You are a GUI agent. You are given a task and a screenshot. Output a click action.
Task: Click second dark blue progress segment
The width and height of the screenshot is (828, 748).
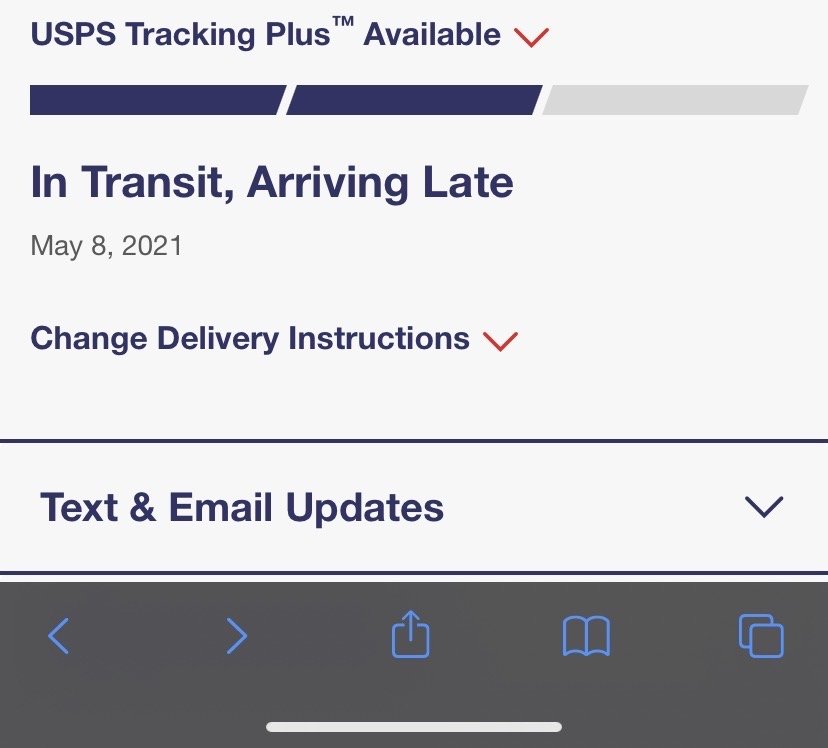tap(414, 100)
